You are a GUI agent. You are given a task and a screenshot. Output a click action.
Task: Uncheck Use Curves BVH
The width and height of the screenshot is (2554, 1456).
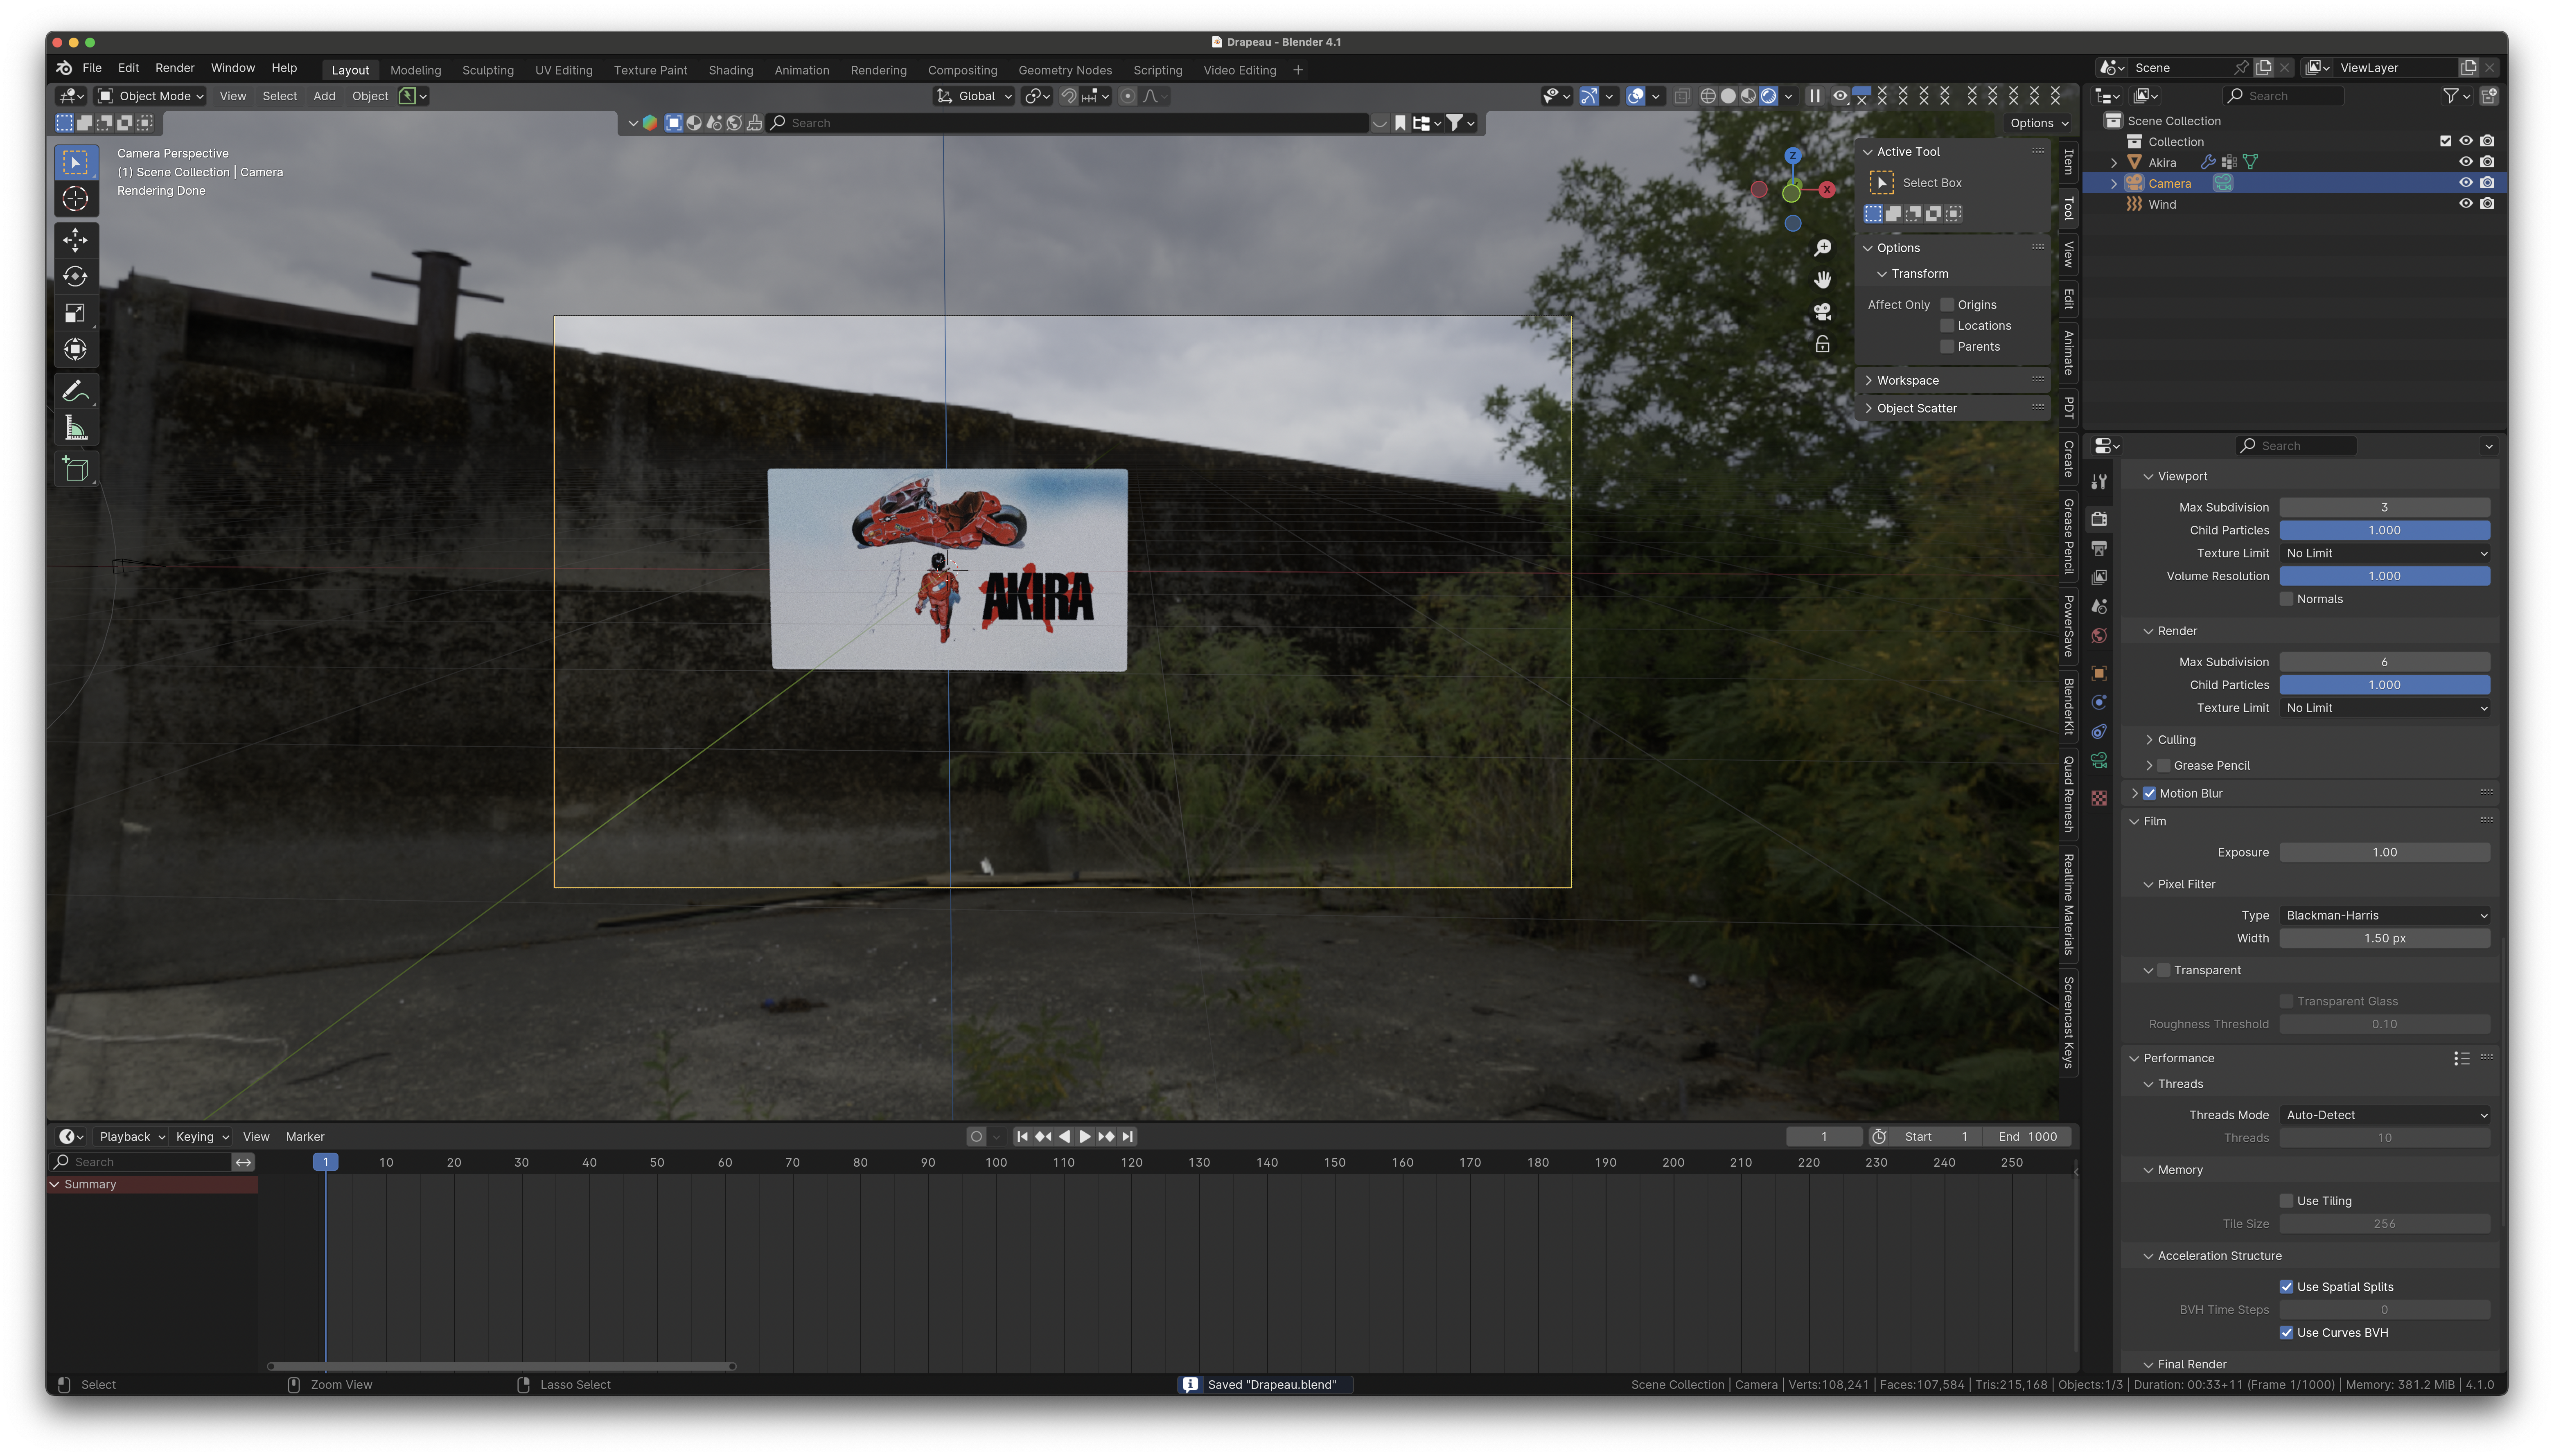2286,1333
